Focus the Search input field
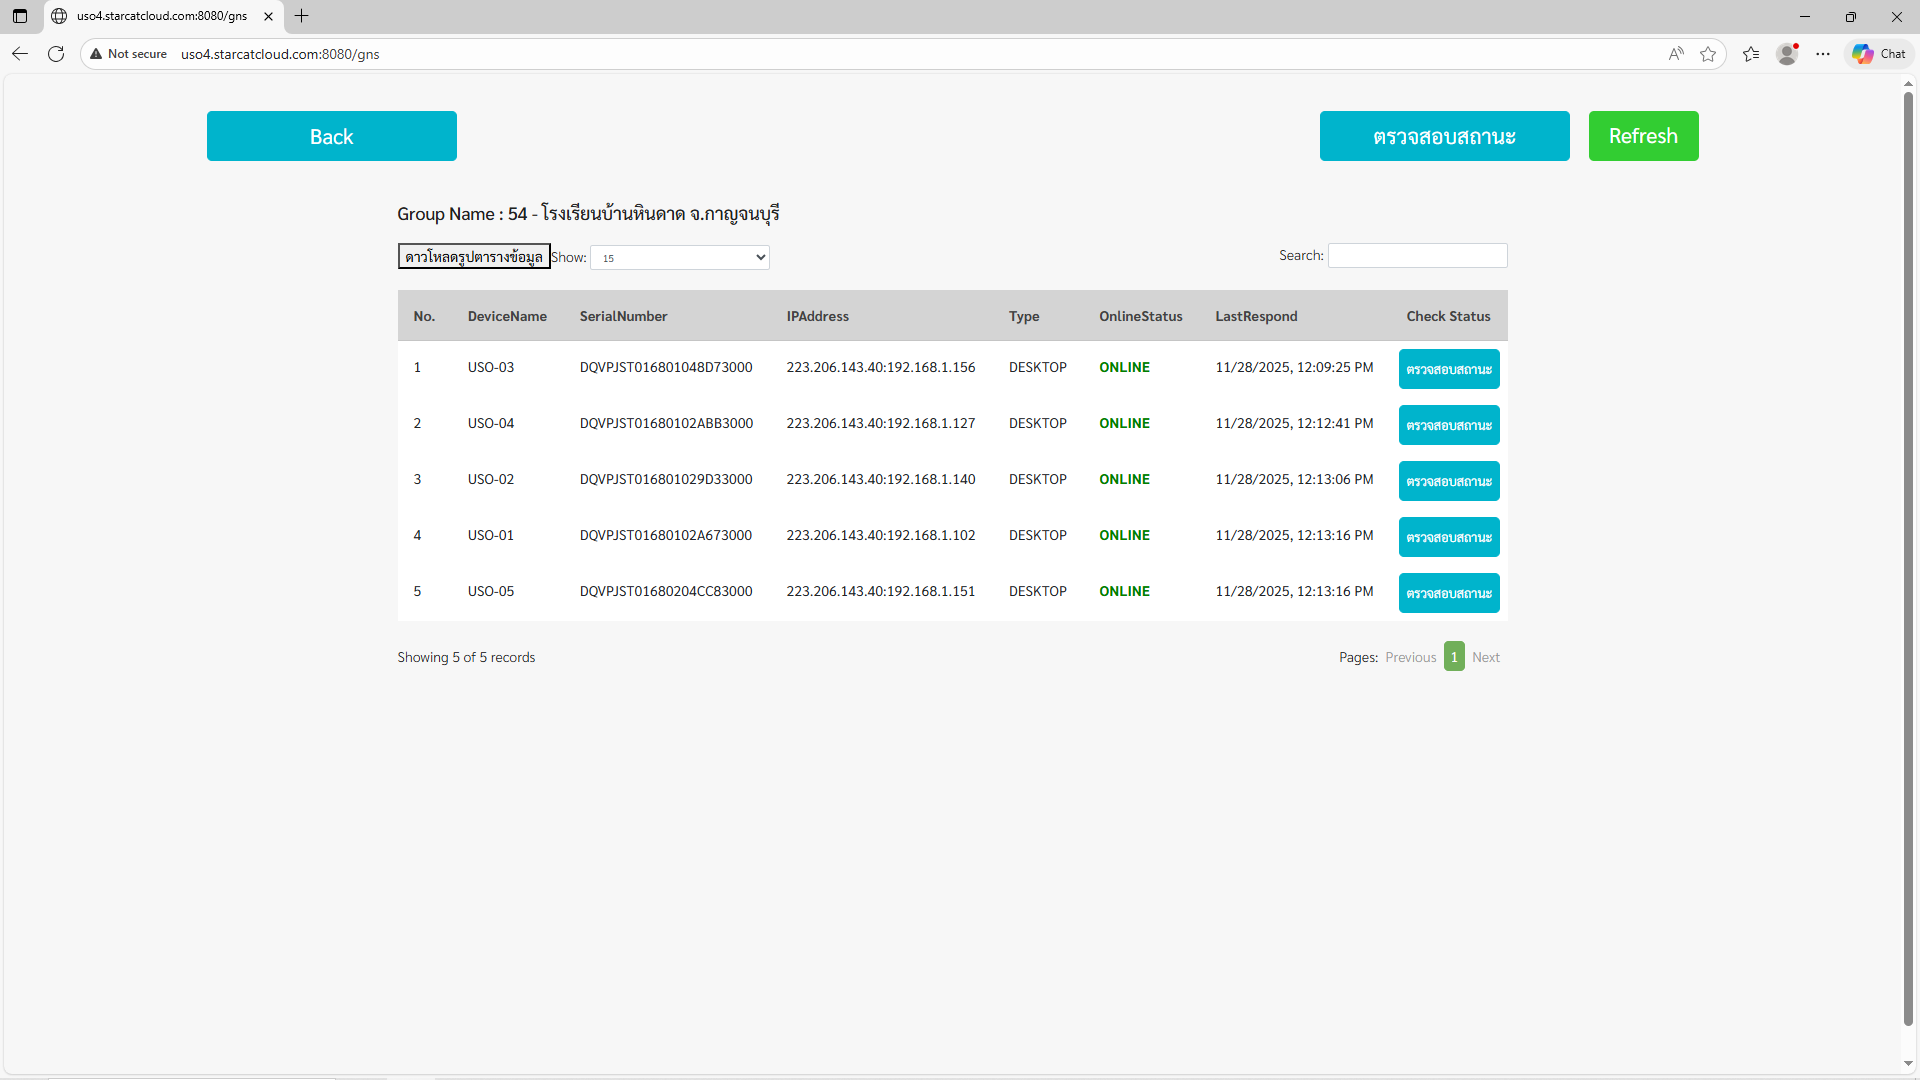The image size is (1920, 1080). click(1417, 256)
